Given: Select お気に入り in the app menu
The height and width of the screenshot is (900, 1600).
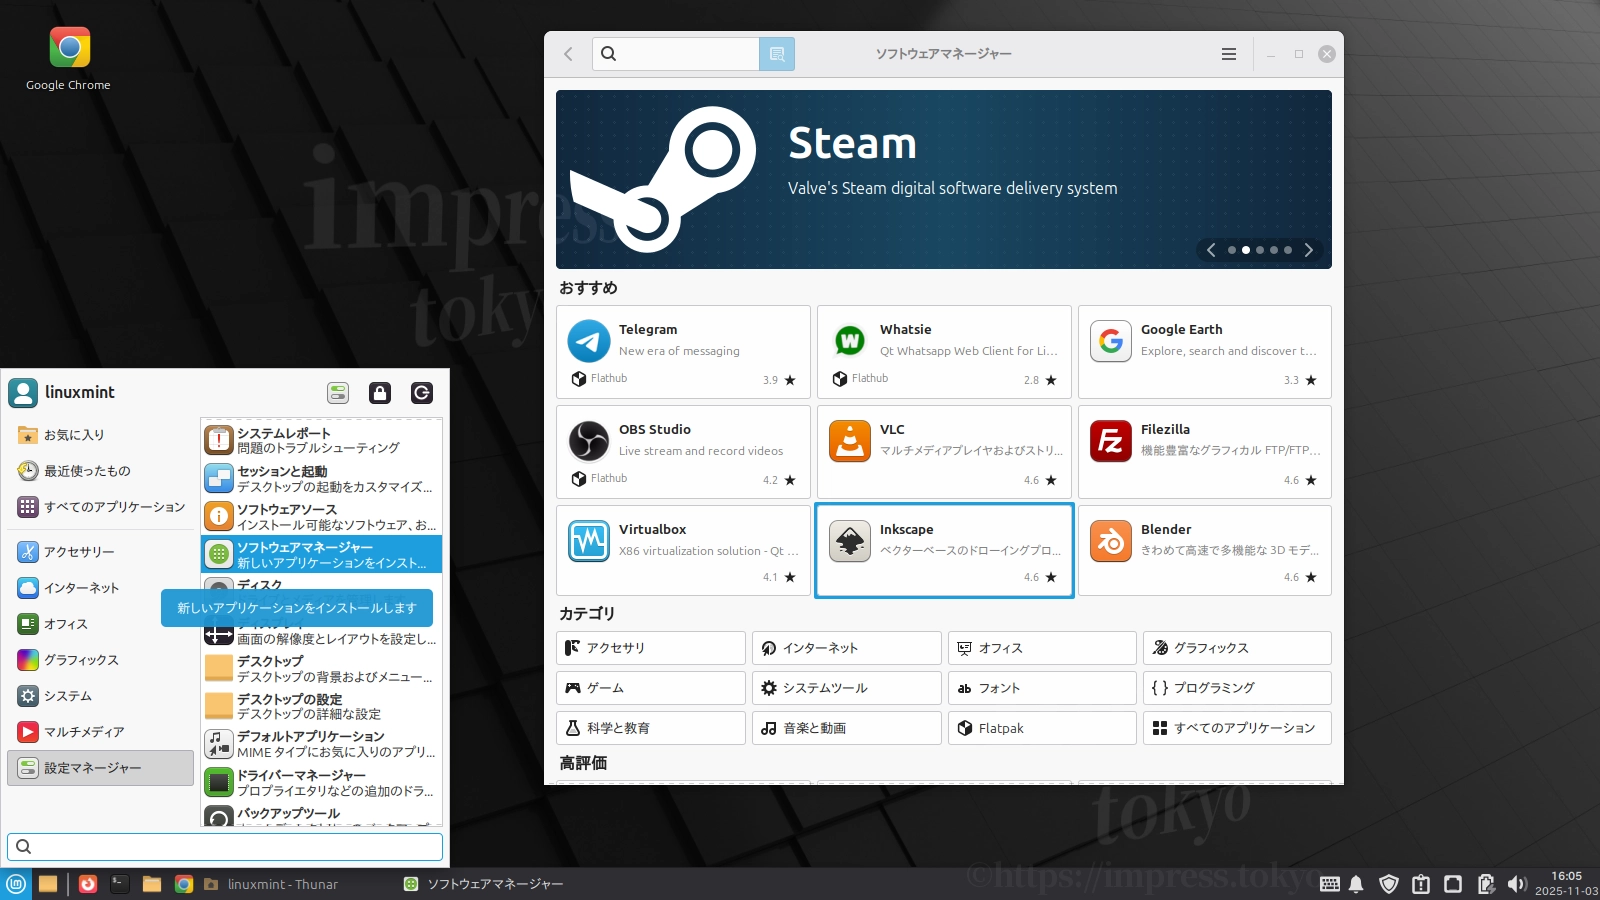Looking at the screenshot, I should 100,435.
